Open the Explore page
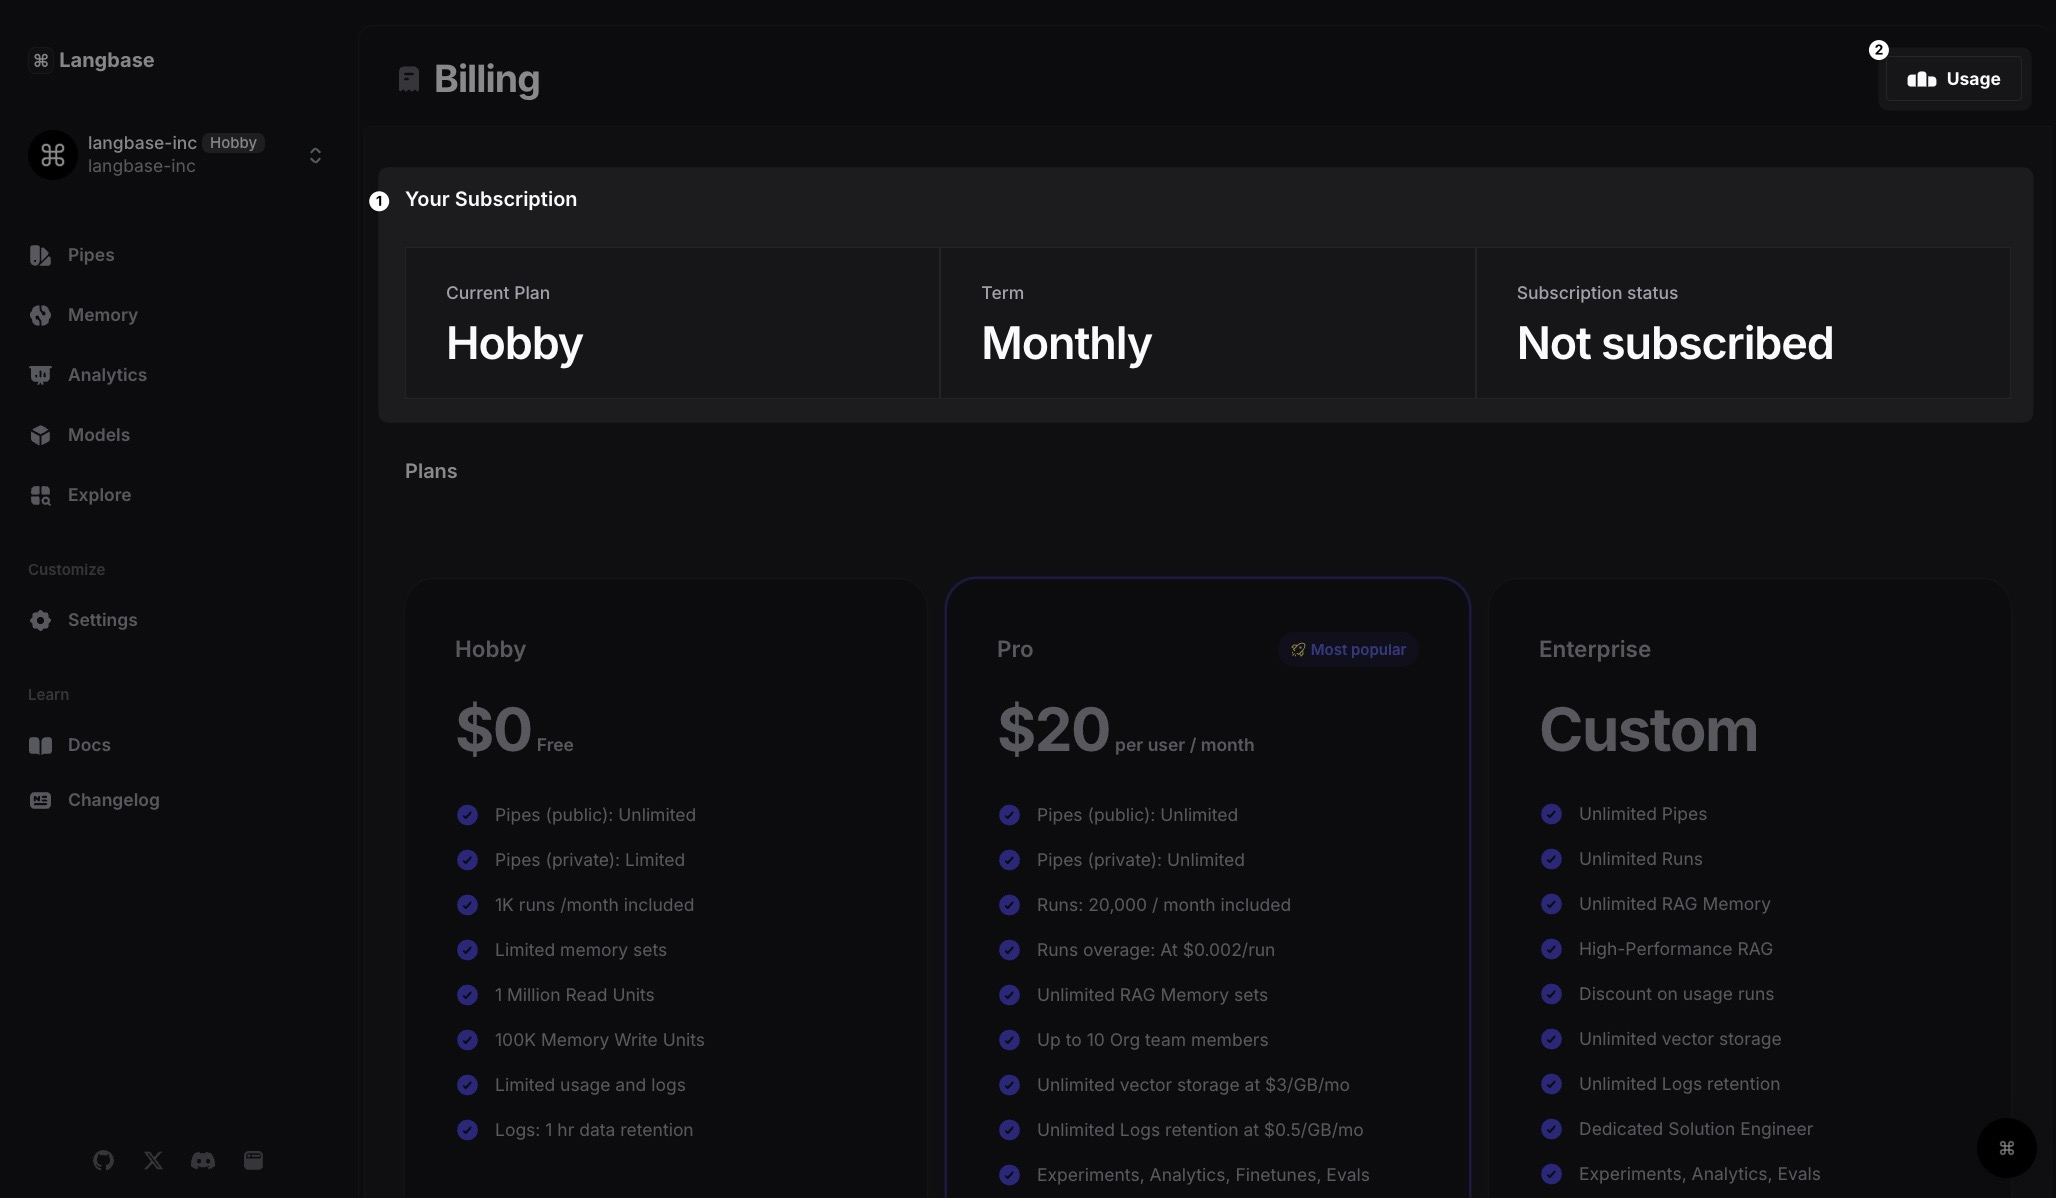The height and width of the screenshot is (1198, 2056). pos(99,495)
